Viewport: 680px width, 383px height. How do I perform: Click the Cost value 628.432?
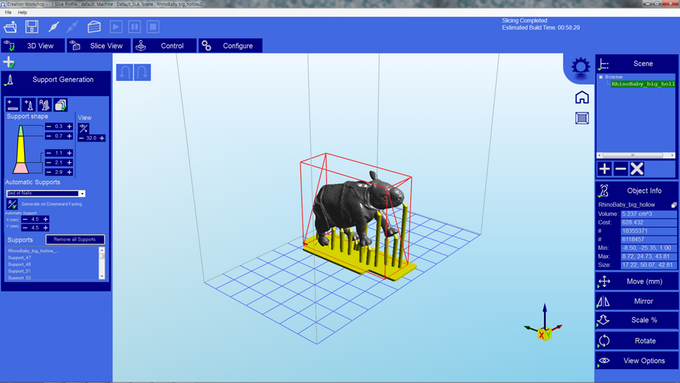(x=648, y=223)
